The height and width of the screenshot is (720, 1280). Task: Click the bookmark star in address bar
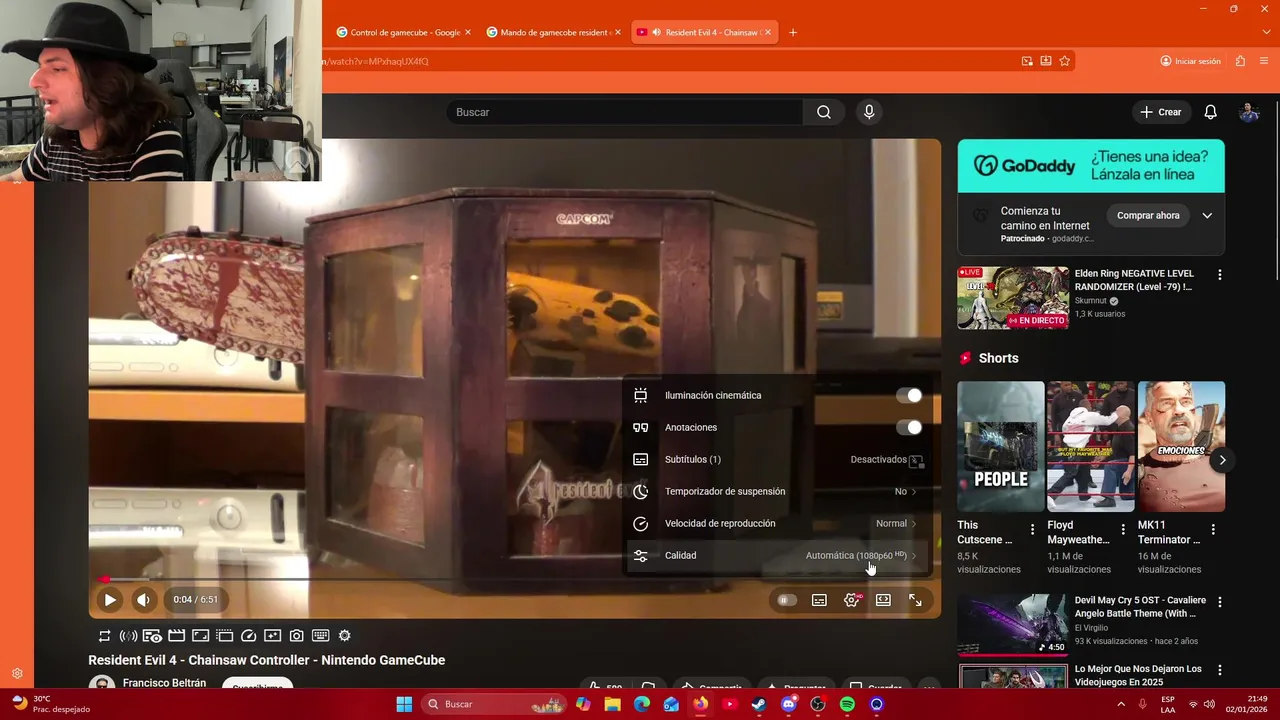click(x=1065, y=61)
